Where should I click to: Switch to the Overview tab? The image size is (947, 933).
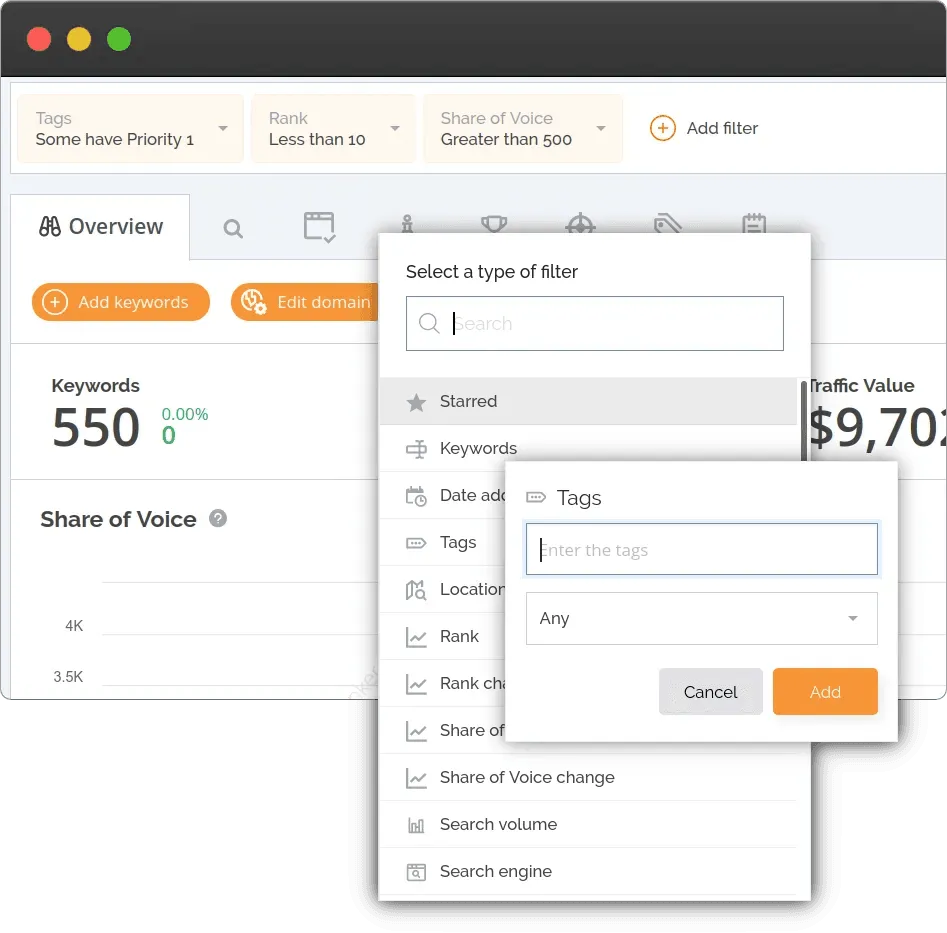[x=100, y=227]
